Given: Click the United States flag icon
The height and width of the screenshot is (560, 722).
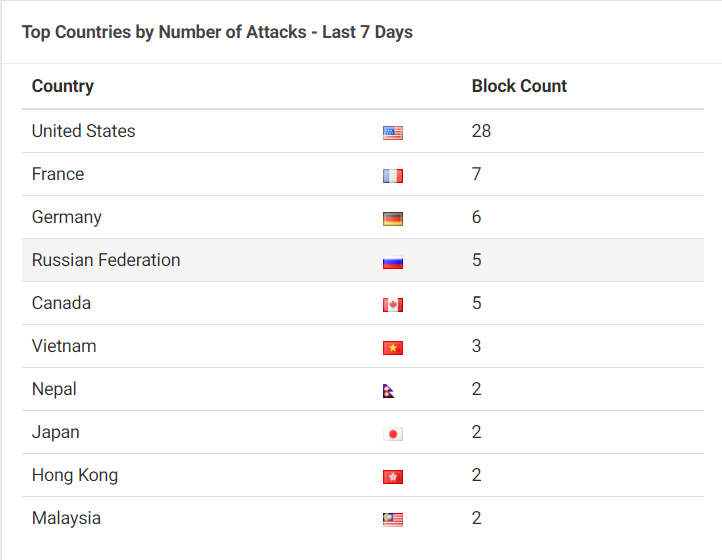Looking at the screenshot, I should pos(393,133).
